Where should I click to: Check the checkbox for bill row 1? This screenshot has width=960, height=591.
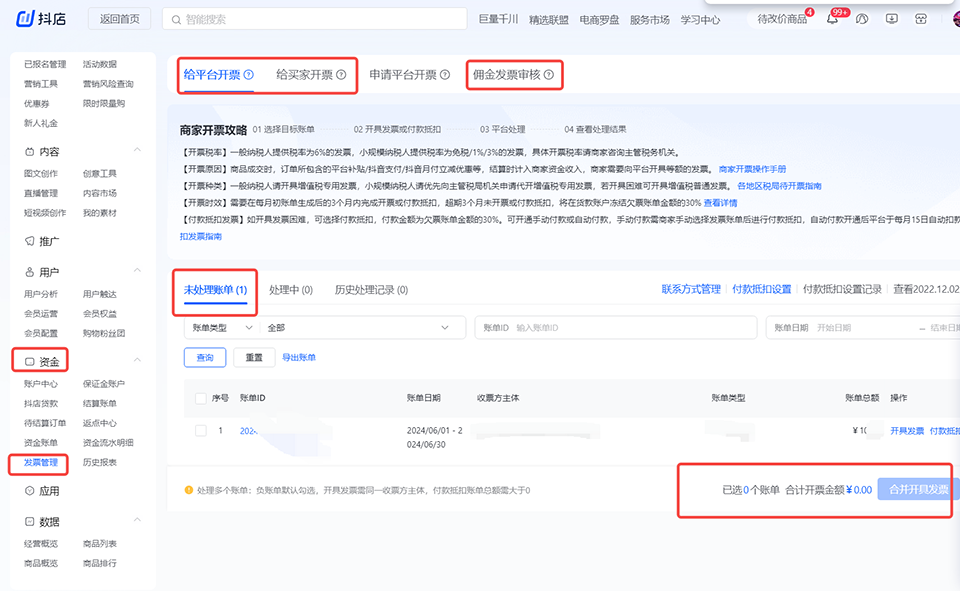[200, 431]
